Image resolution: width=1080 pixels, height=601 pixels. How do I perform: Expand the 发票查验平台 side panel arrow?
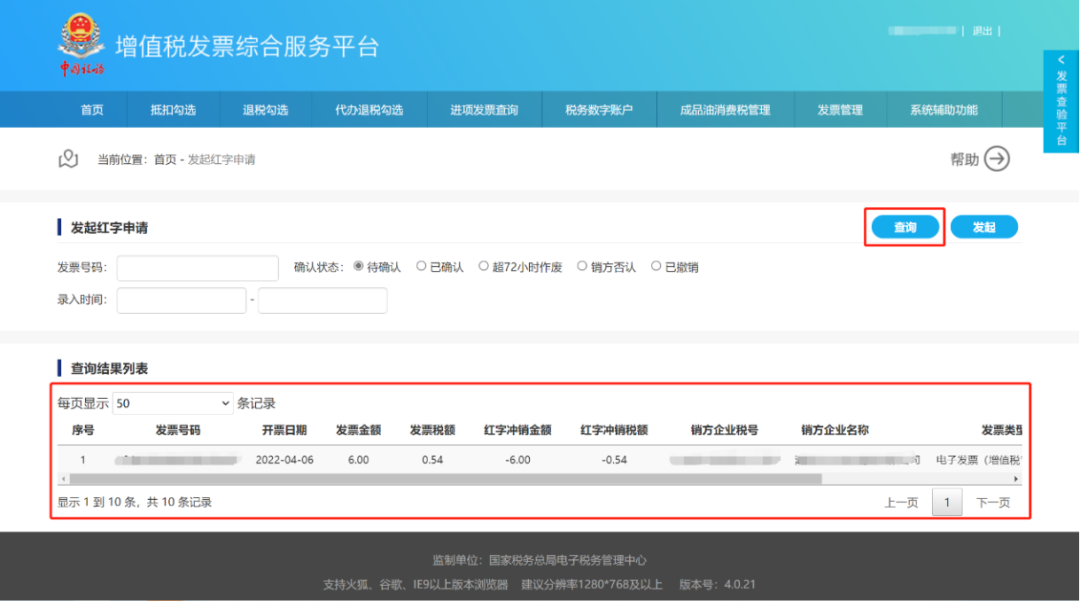pyautogui.click(x=1061, y=61)
